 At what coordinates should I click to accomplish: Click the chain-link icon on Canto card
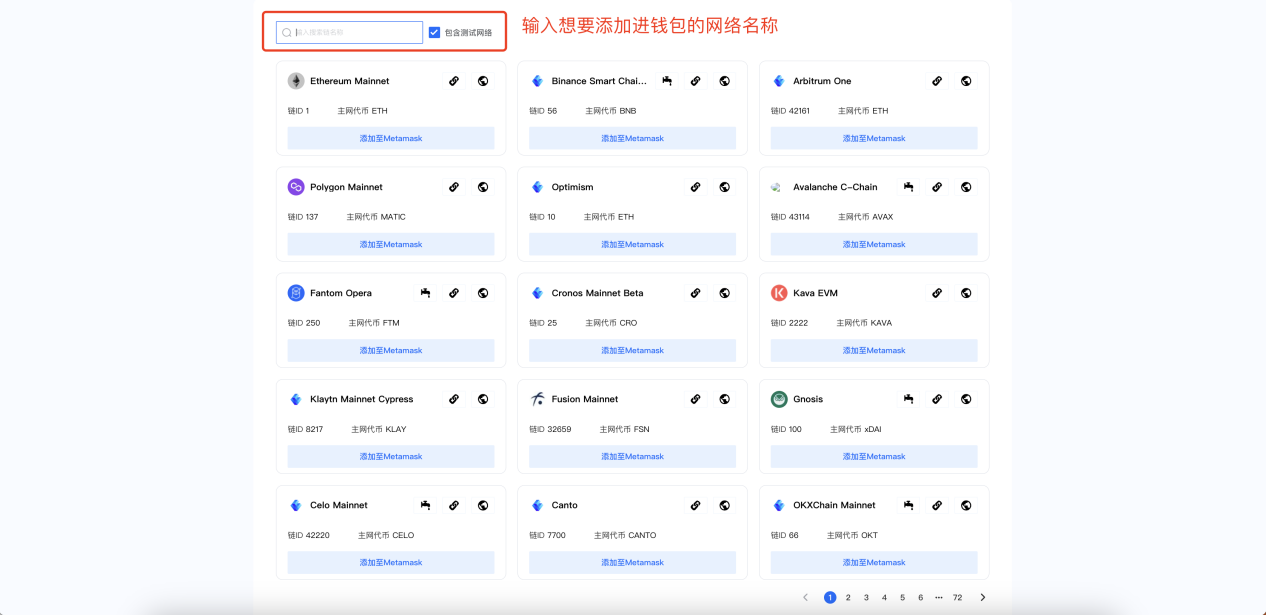pos(696,505)
